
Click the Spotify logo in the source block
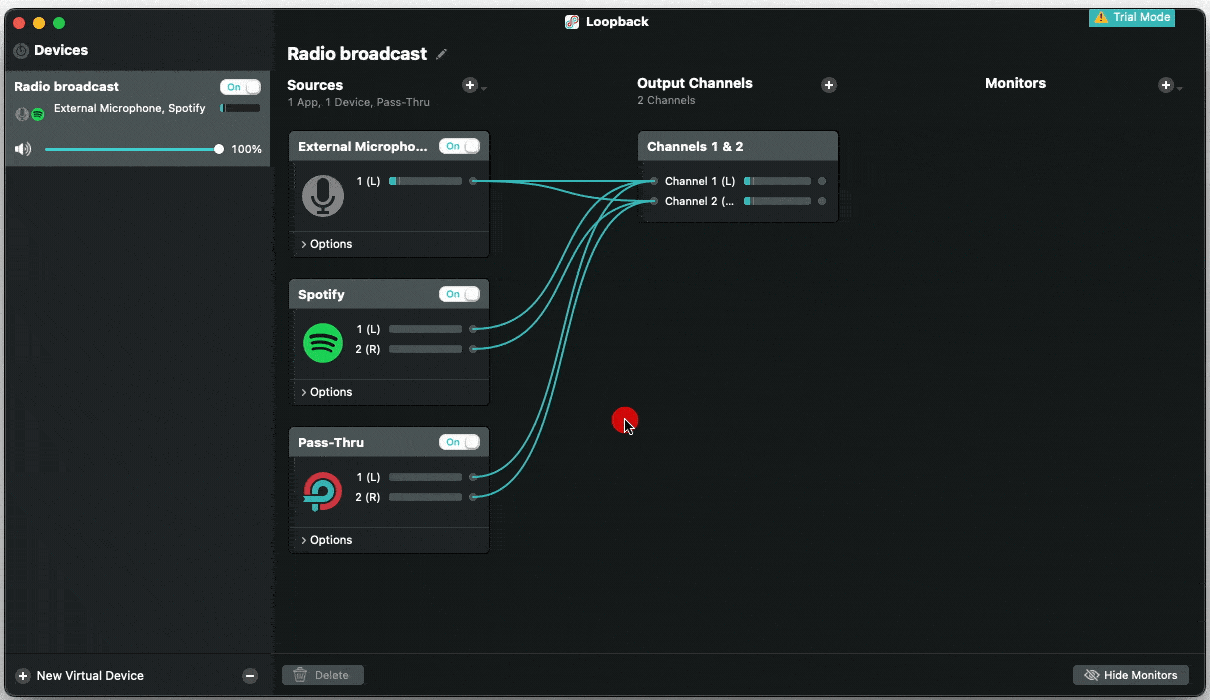click(323, 343)
